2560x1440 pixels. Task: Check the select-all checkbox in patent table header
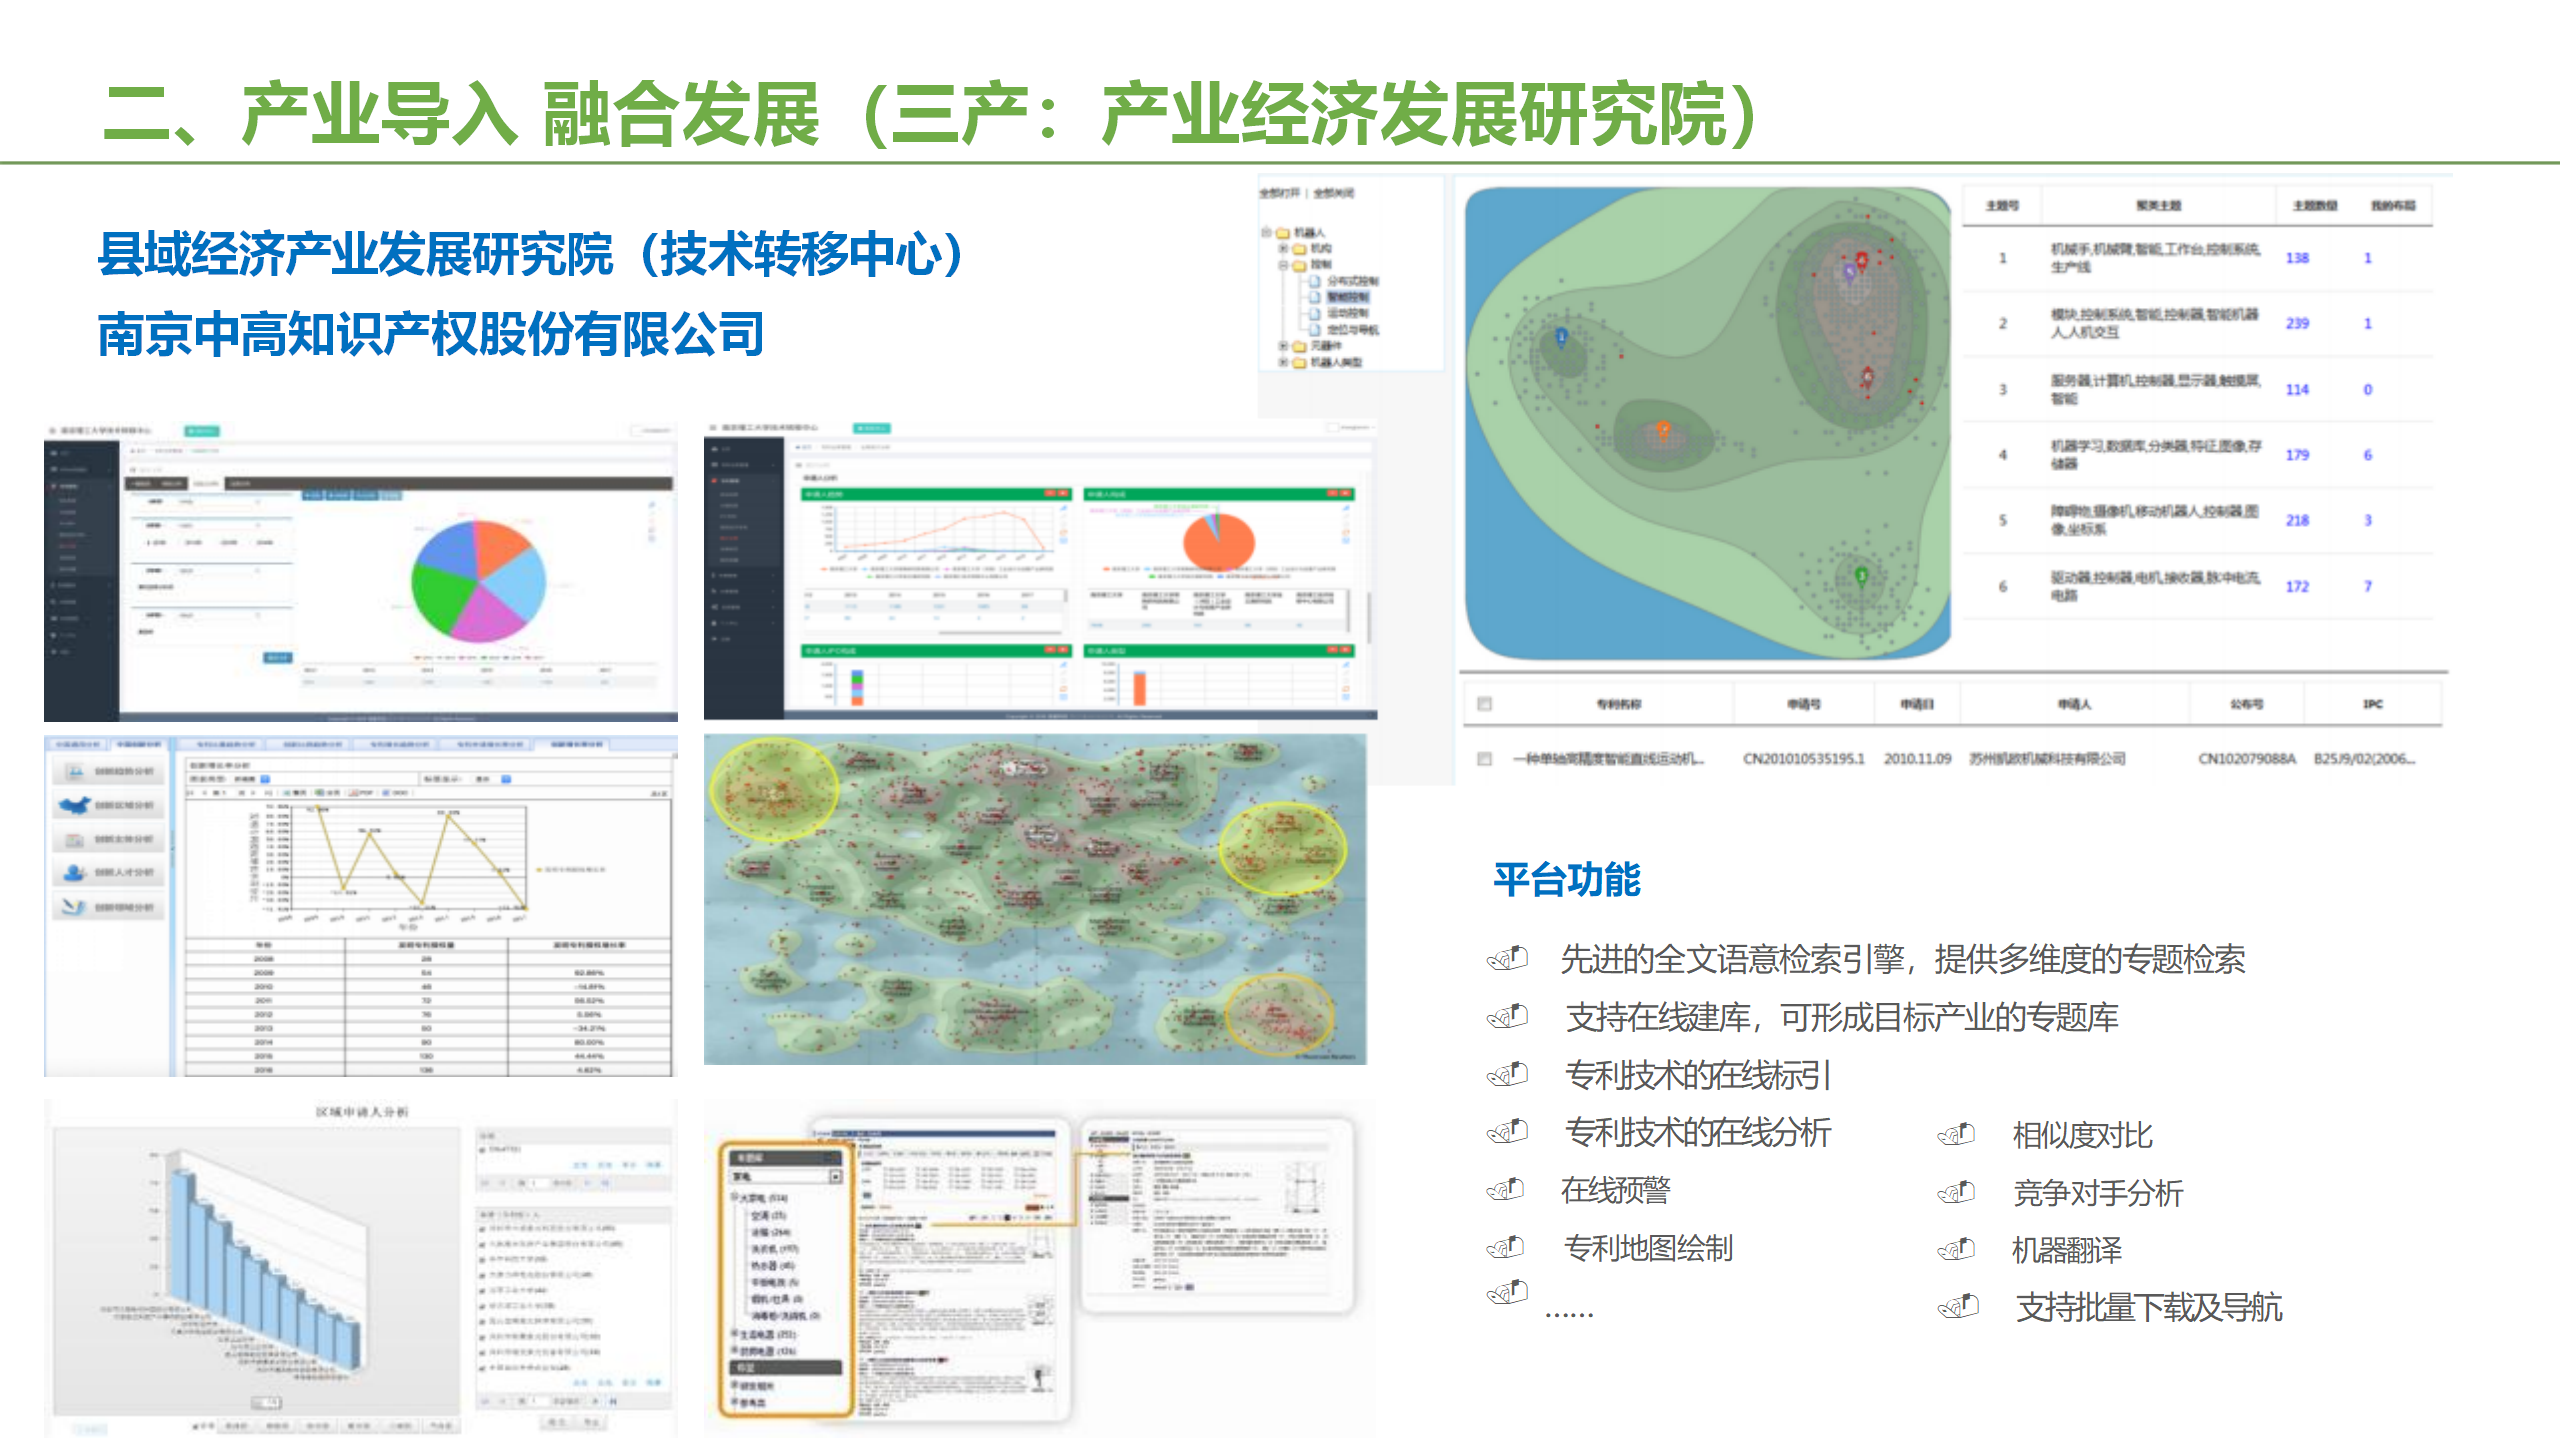[1483, 704]
